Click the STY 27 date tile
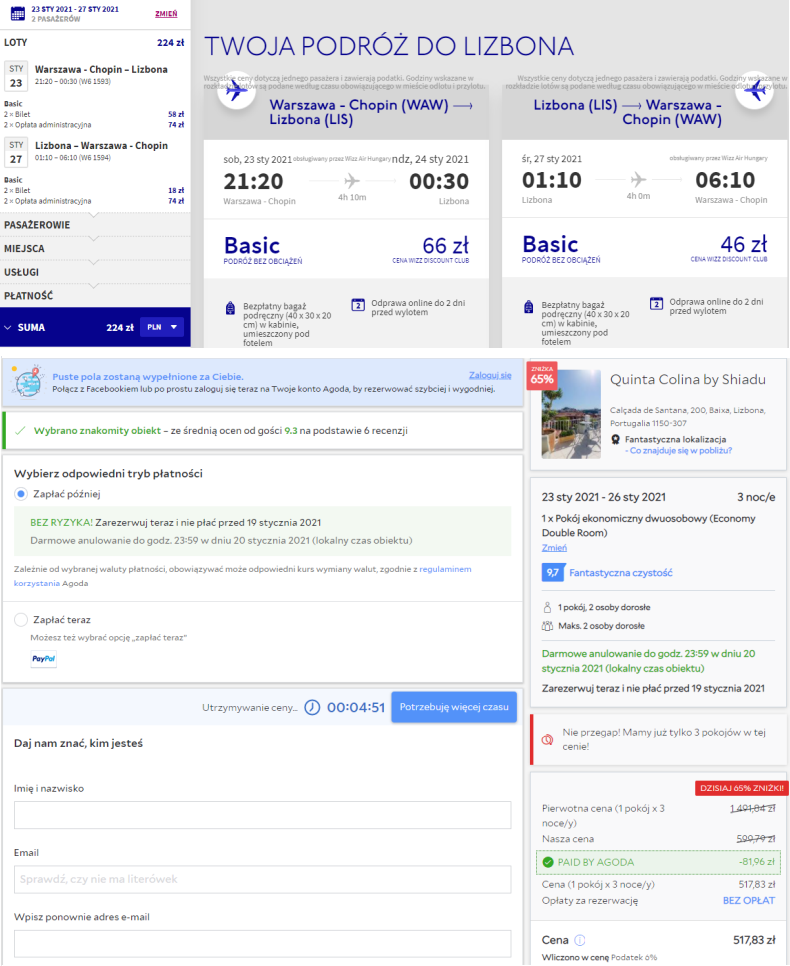This screenshot has height=966, width=790. click(16, 152)
